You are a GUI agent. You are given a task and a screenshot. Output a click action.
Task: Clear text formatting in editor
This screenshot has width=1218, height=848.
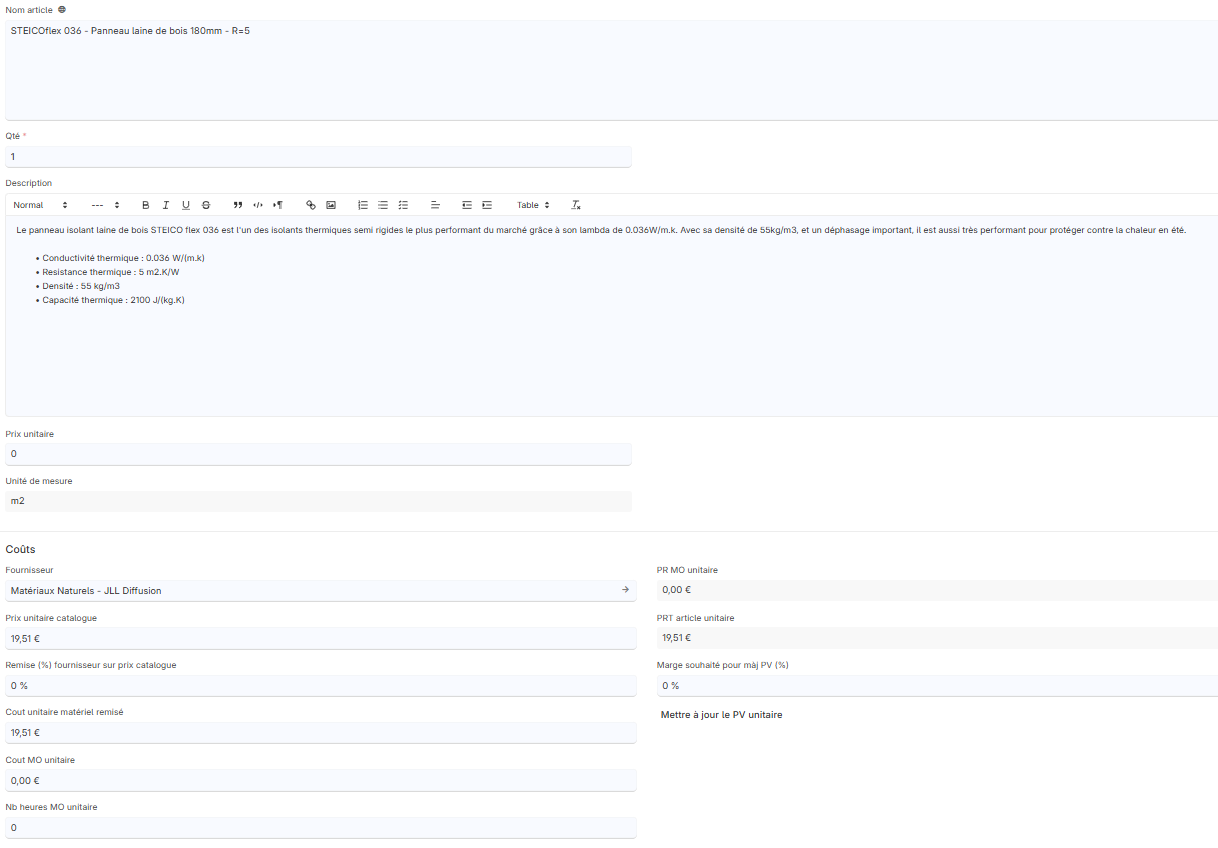click(576, 205)
